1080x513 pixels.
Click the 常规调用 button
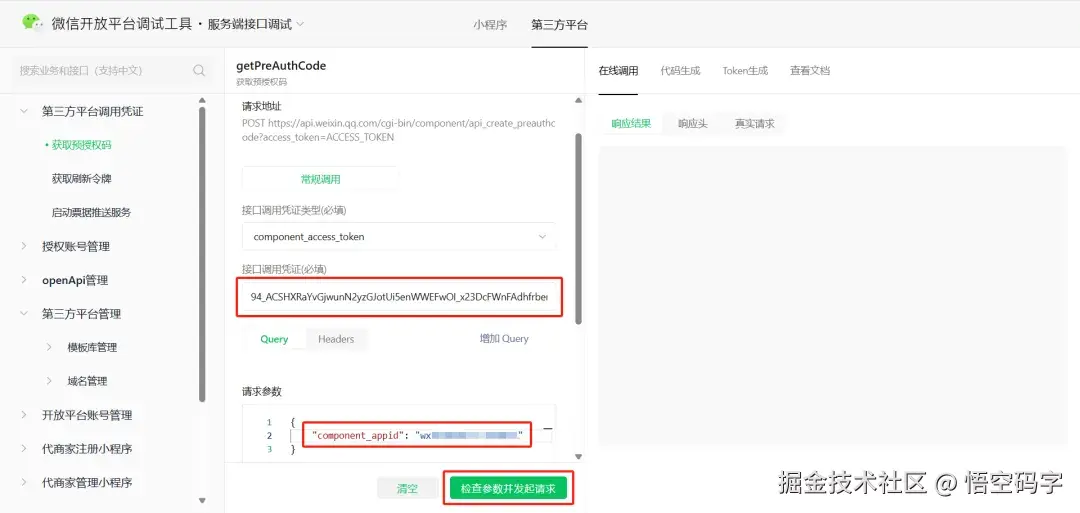point(320,179)
